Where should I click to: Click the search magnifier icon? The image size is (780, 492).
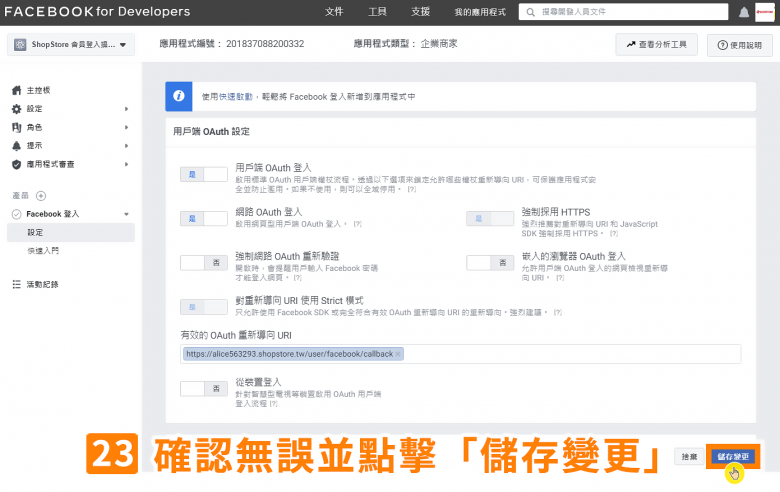click(x=531, y=12)
